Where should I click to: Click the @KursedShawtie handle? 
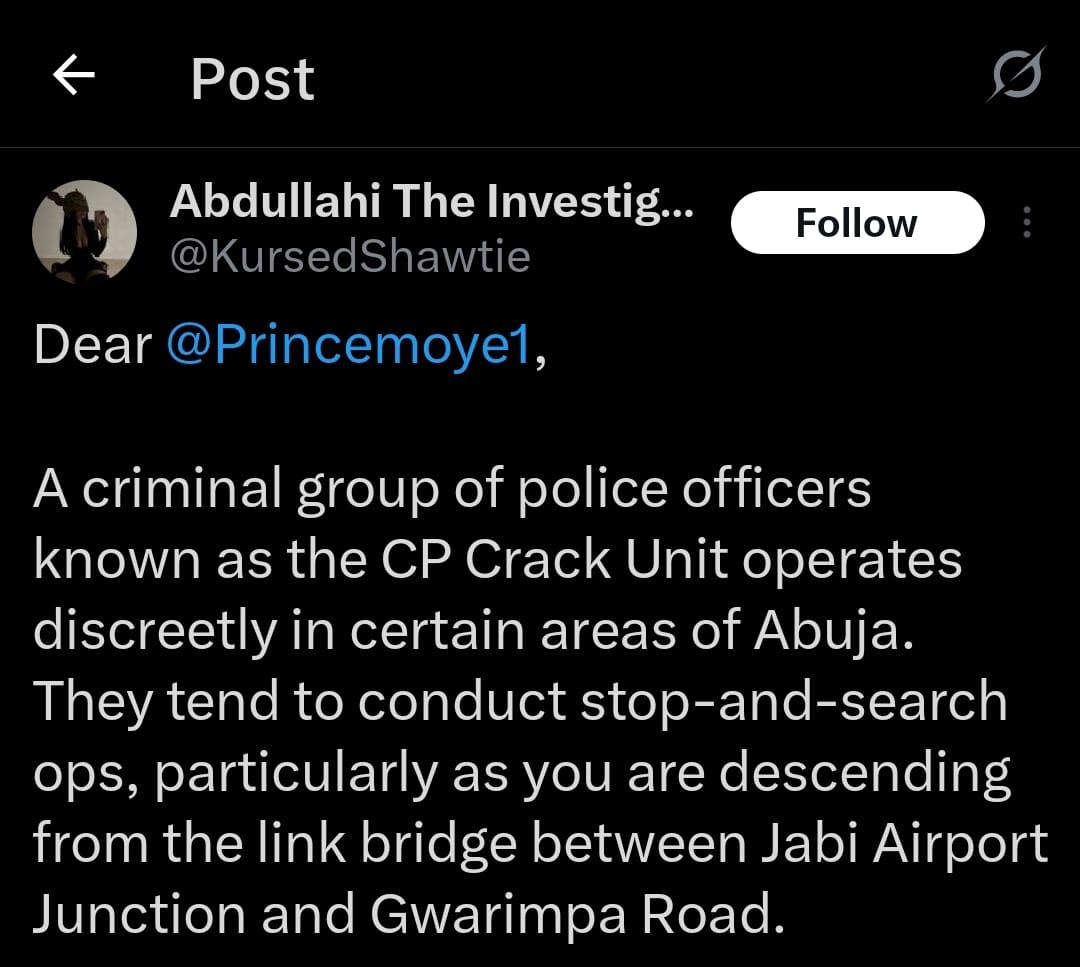(x=350, y=256)
